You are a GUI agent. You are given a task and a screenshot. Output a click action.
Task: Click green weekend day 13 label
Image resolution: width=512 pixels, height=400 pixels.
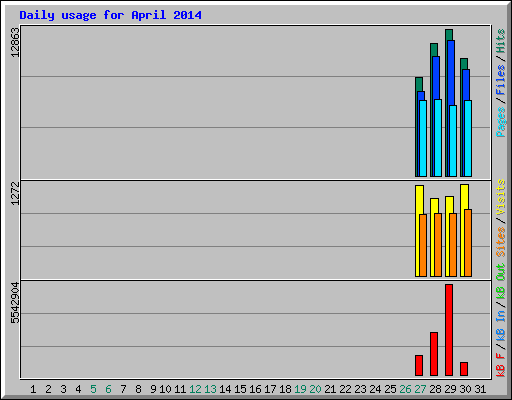tap(210, 389)
